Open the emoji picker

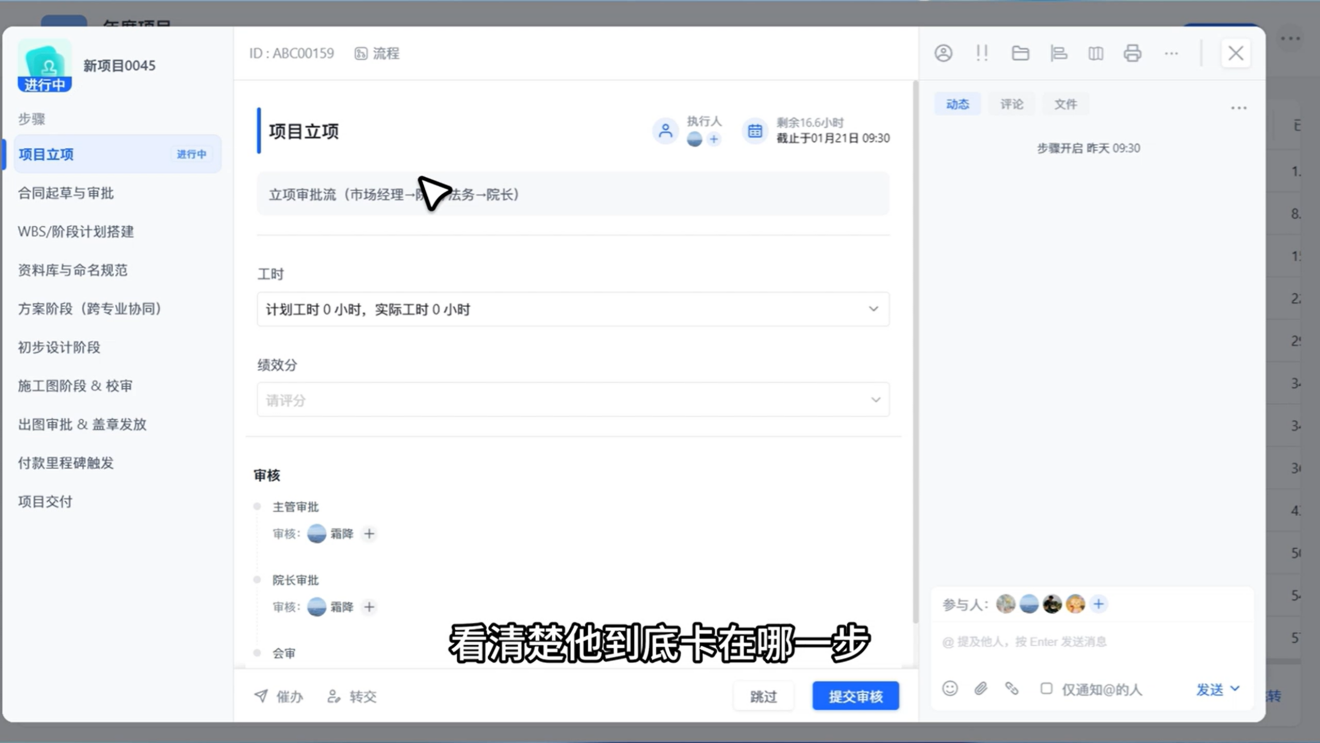click(x=950, y=689)
